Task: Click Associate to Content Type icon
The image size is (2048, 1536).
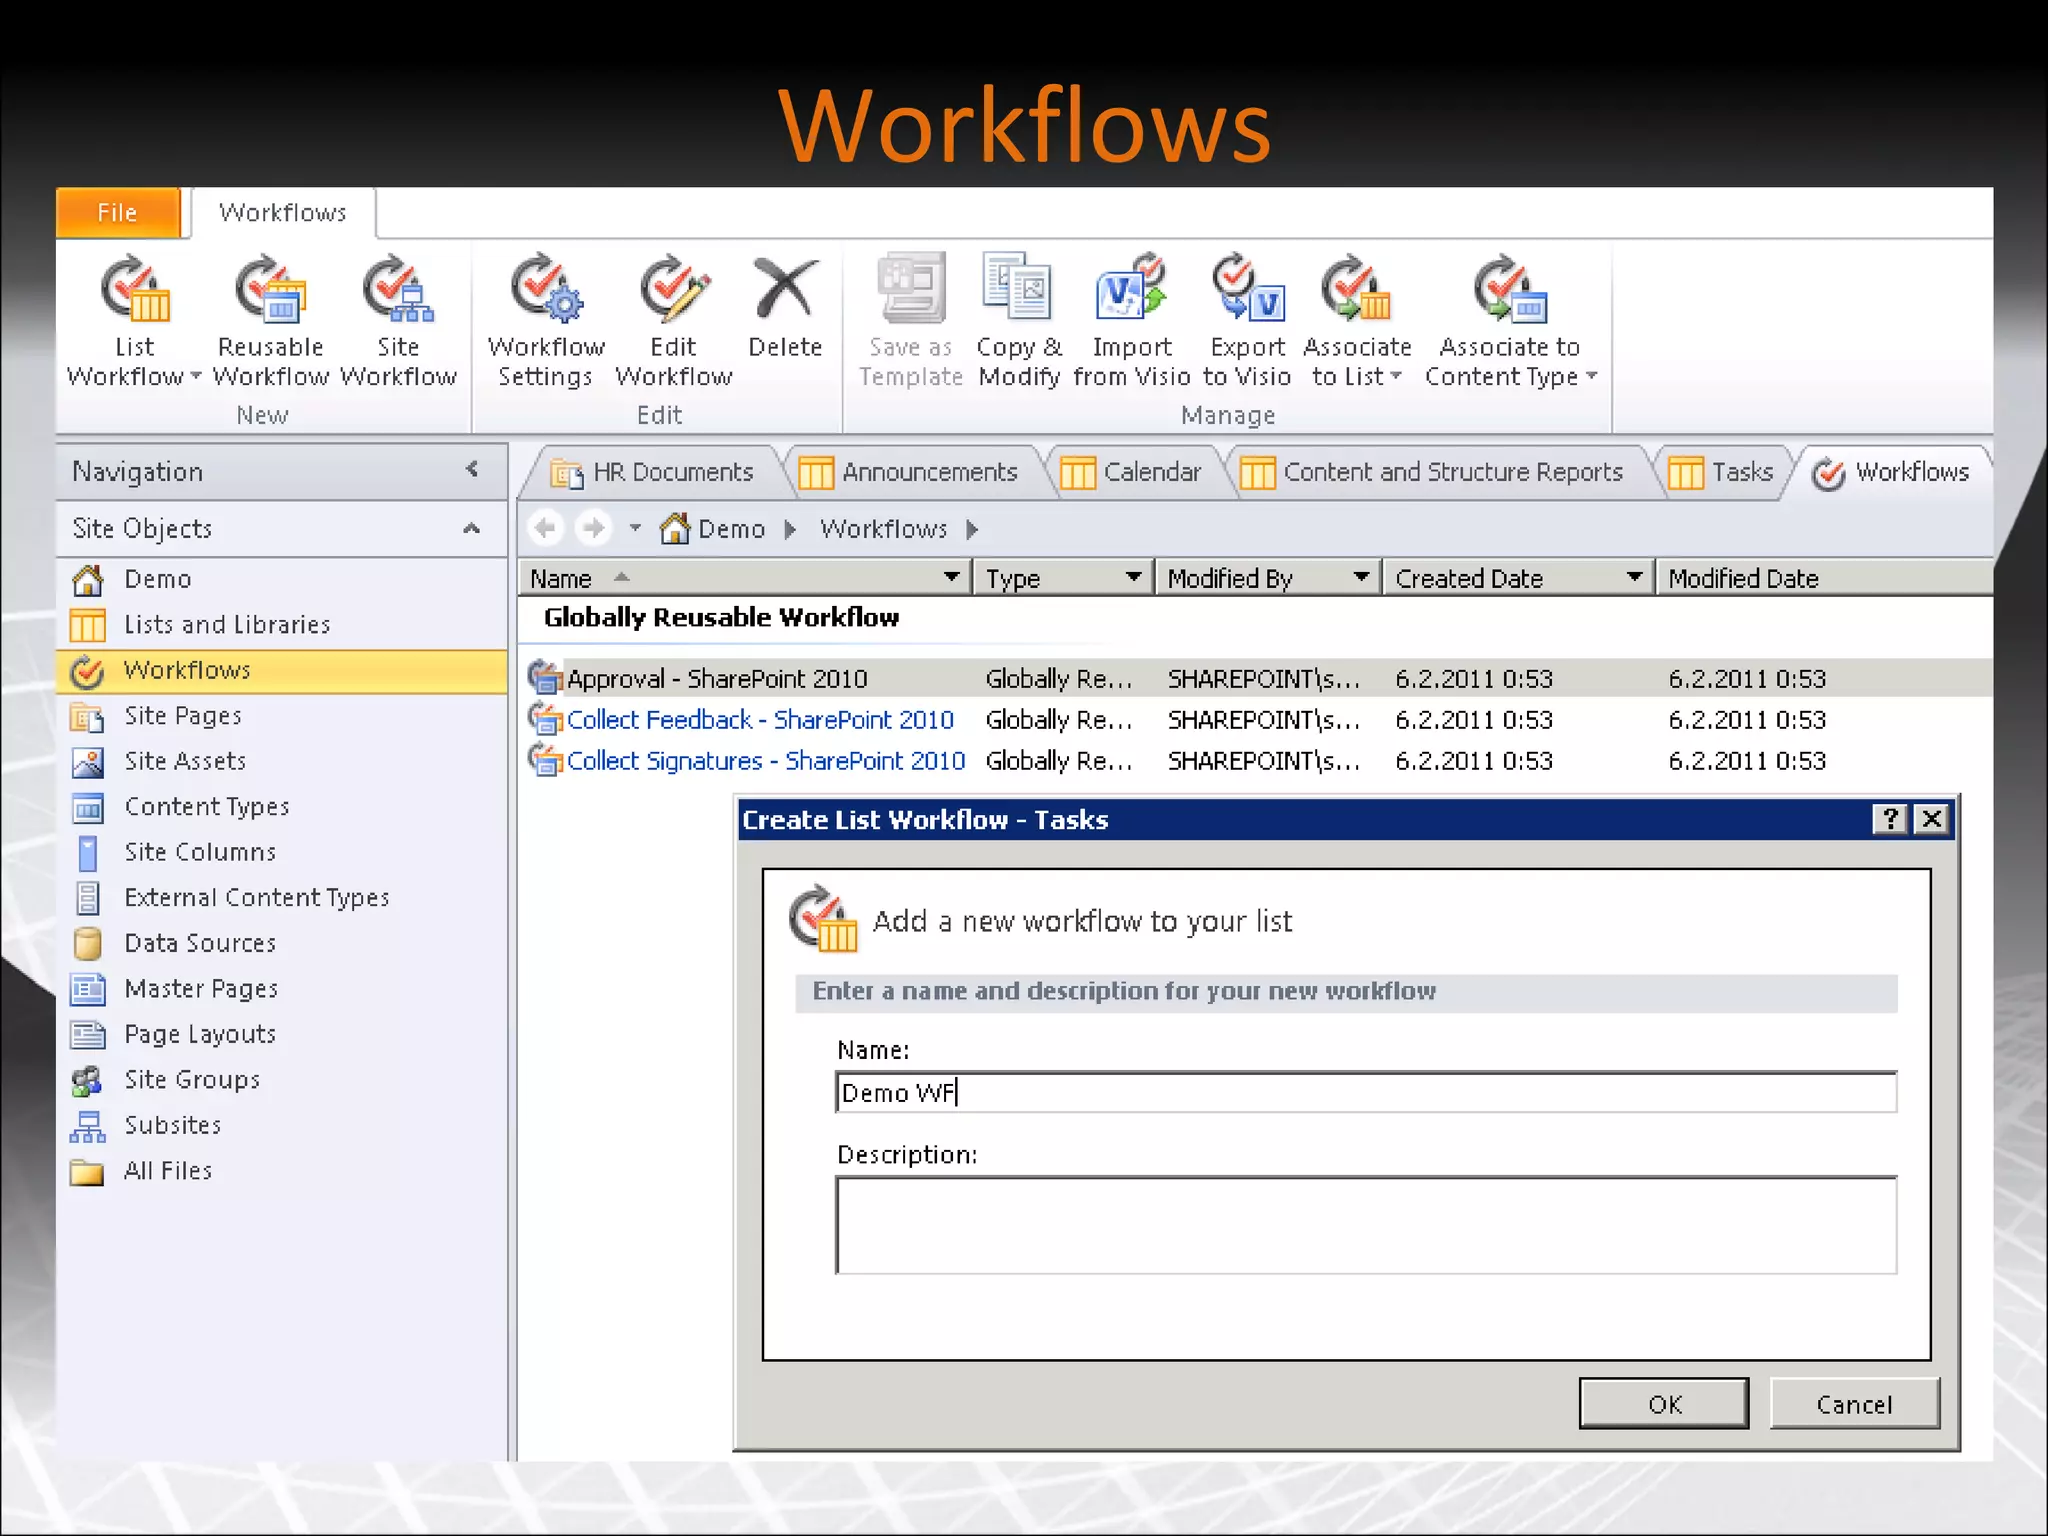Action: pos(1510,290)
